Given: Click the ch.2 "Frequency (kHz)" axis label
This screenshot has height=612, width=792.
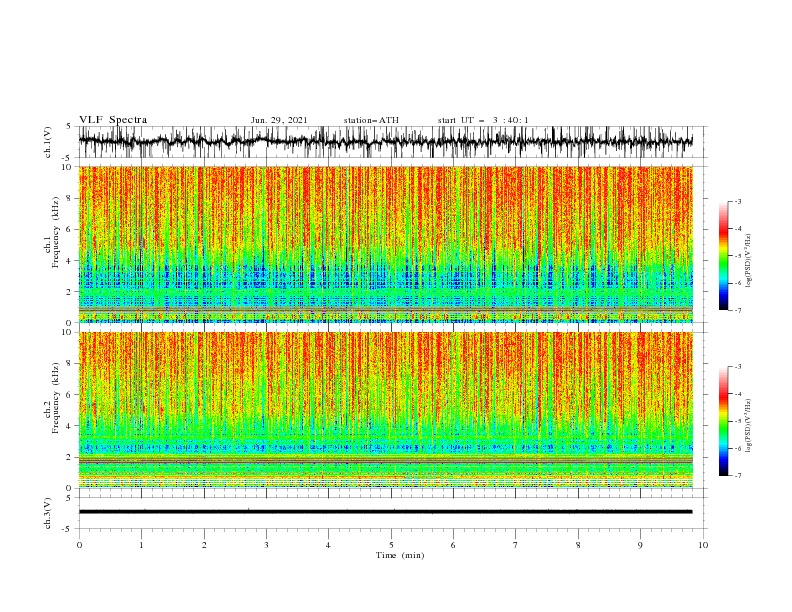Looking at the screenshot, I should click(56, 397).
